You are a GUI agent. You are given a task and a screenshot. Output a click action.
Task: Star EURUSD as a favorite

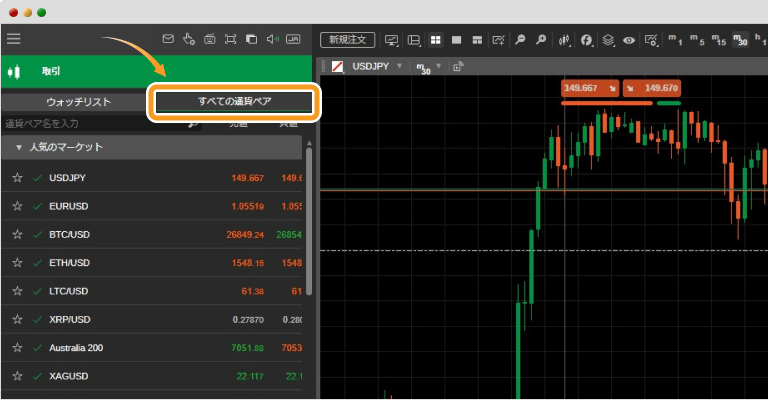click(x=18, y=206)
